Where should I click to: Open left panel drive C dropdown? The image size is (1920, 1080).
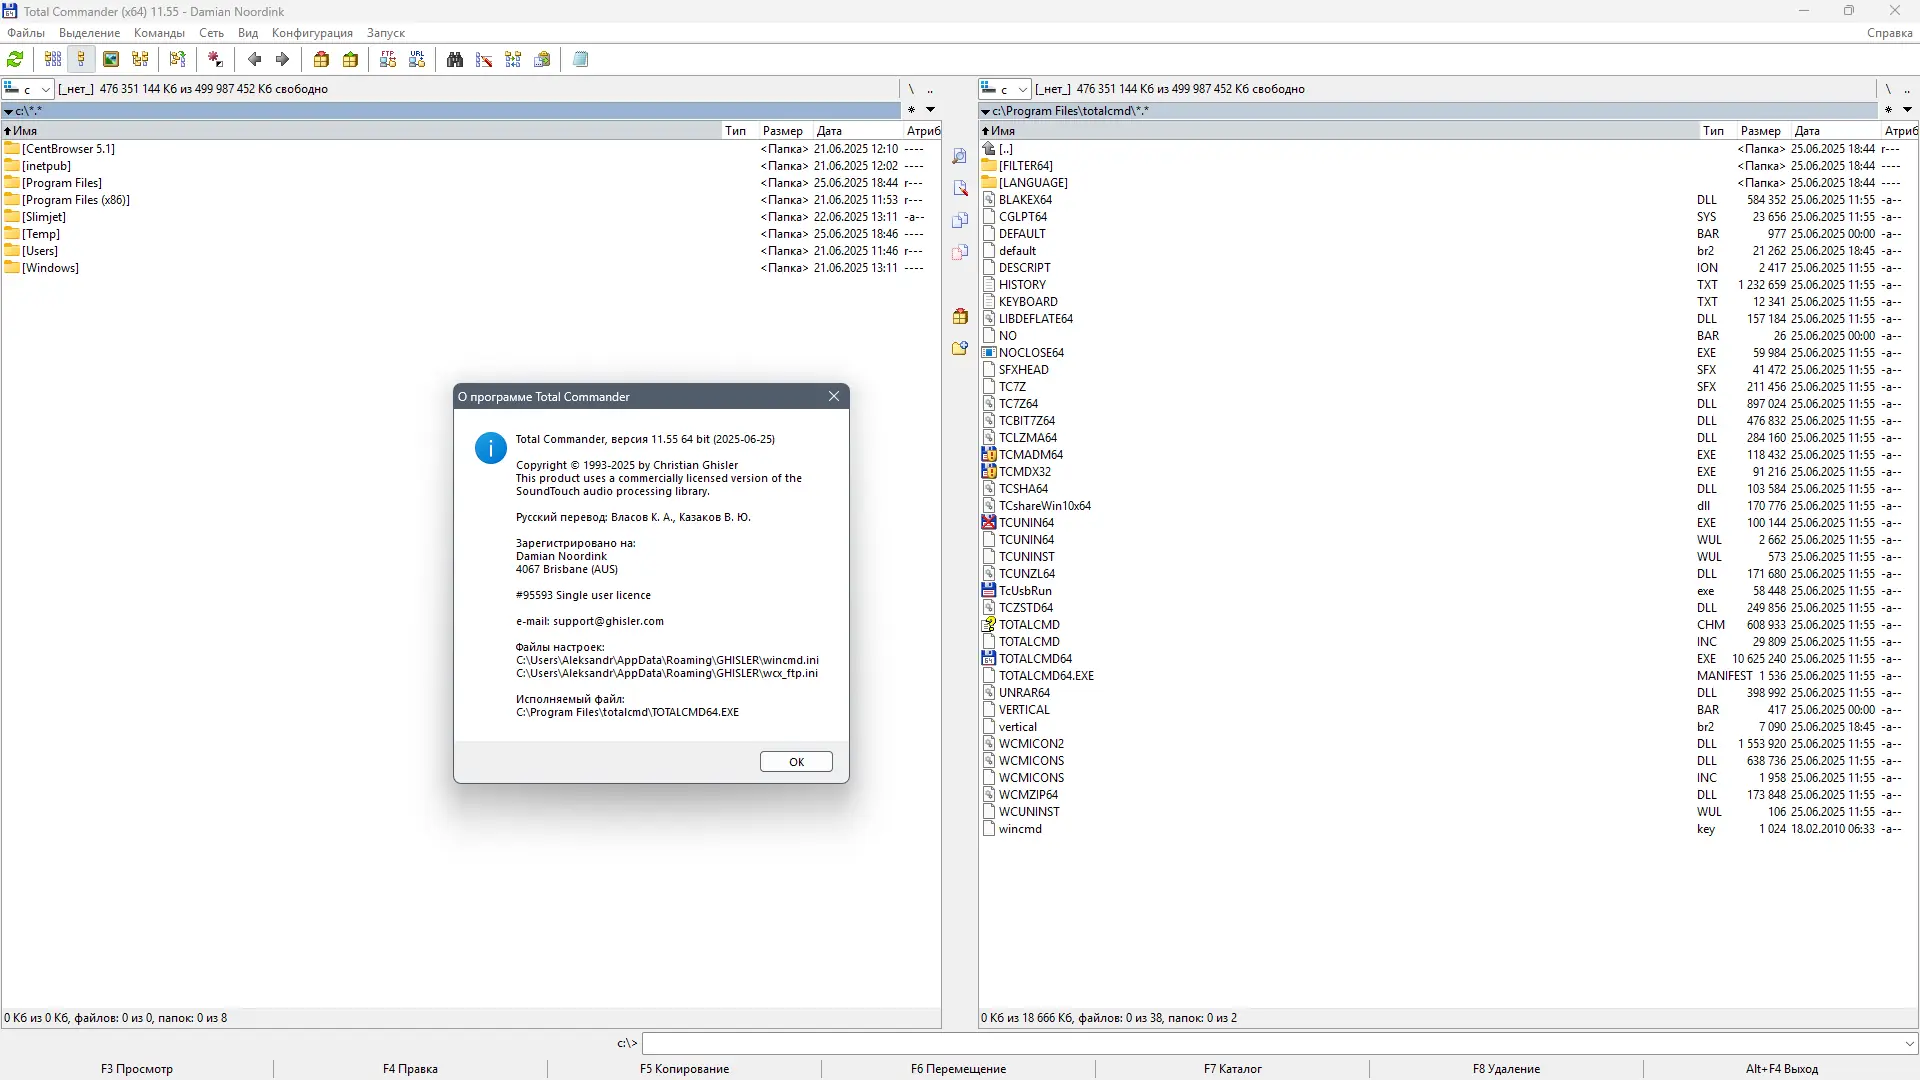pos(45,89)
